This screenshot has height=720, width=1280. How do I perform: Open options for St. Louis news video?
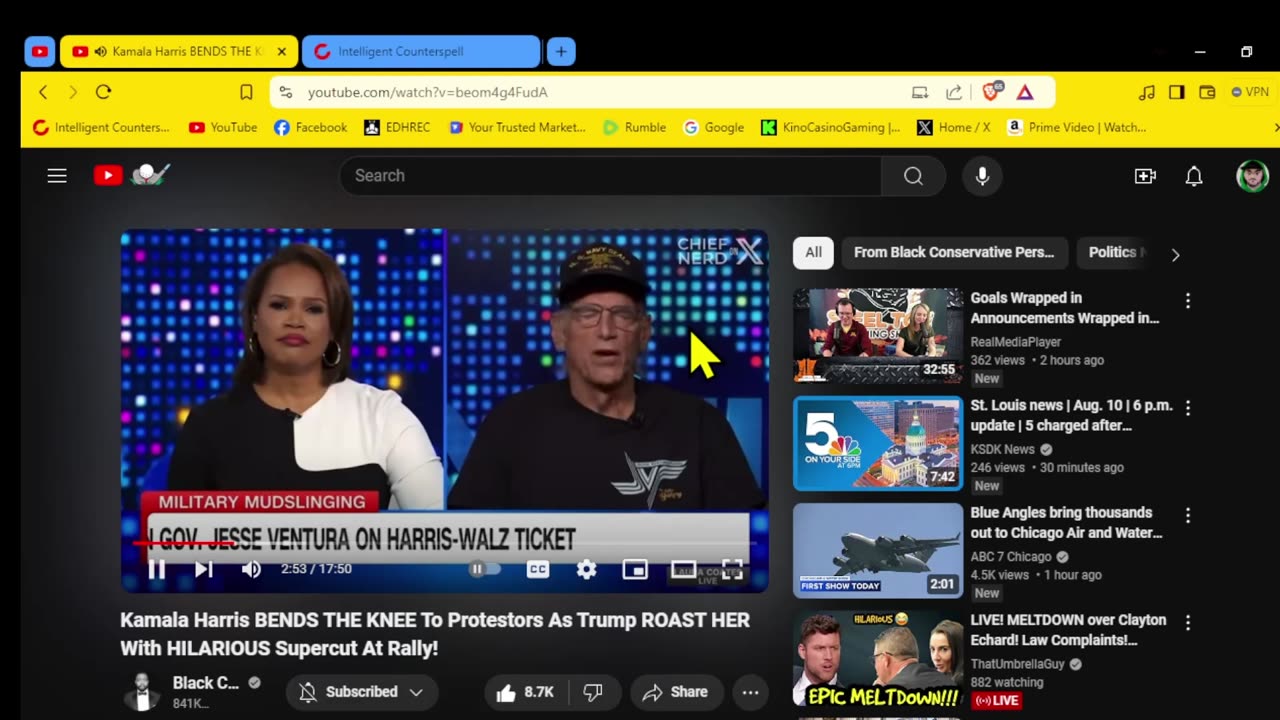tap(1188, 408)
